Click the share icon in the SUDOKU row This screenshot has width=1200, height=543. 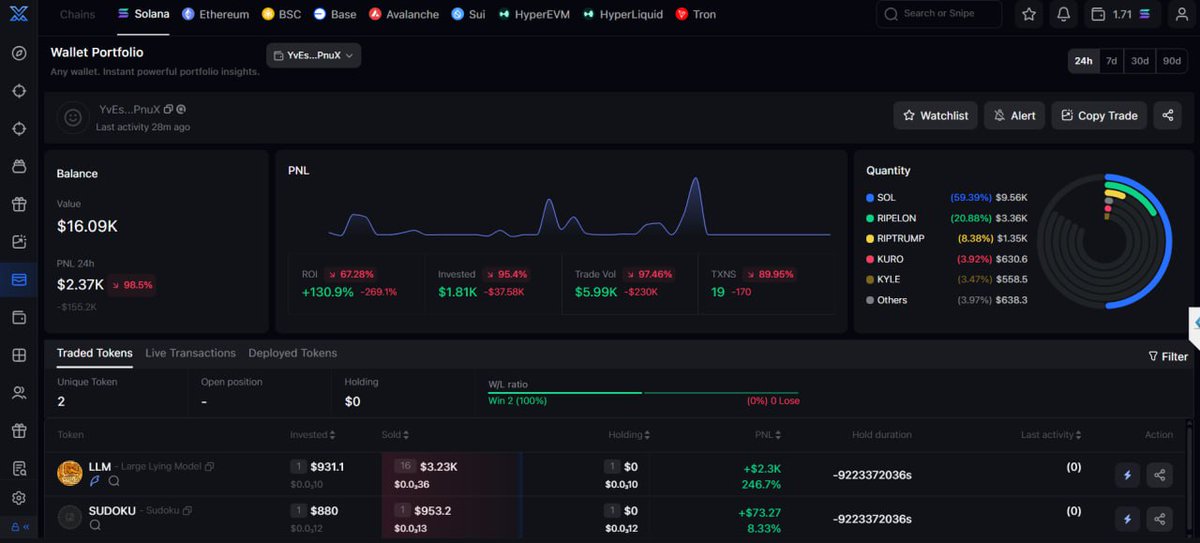point(1160,518)
